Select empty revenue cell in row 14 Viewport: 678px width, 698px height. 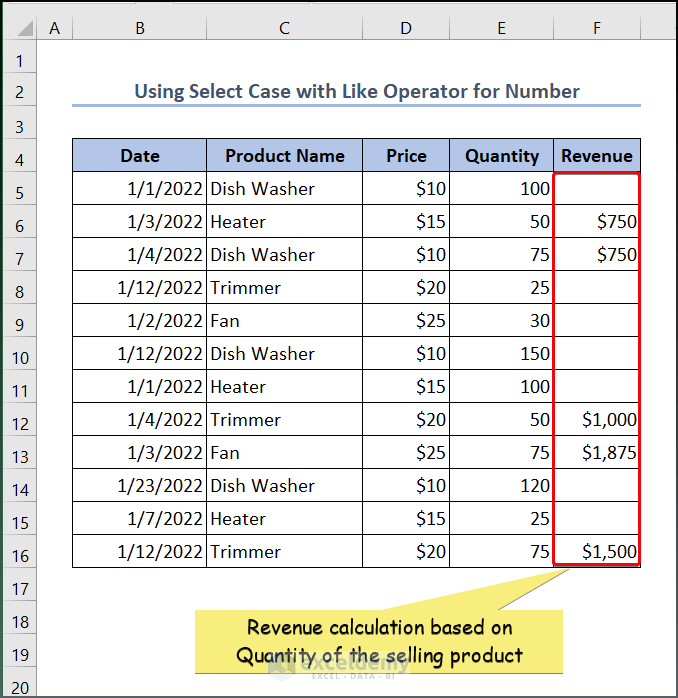(x=597, y=485)
